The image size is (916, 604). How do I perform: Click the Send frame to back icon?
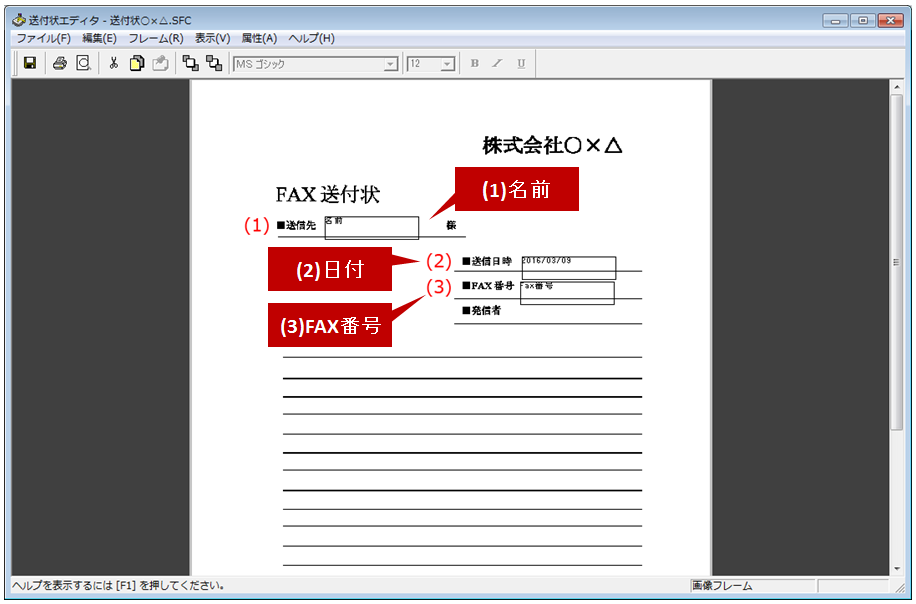(x=214, y=63)
